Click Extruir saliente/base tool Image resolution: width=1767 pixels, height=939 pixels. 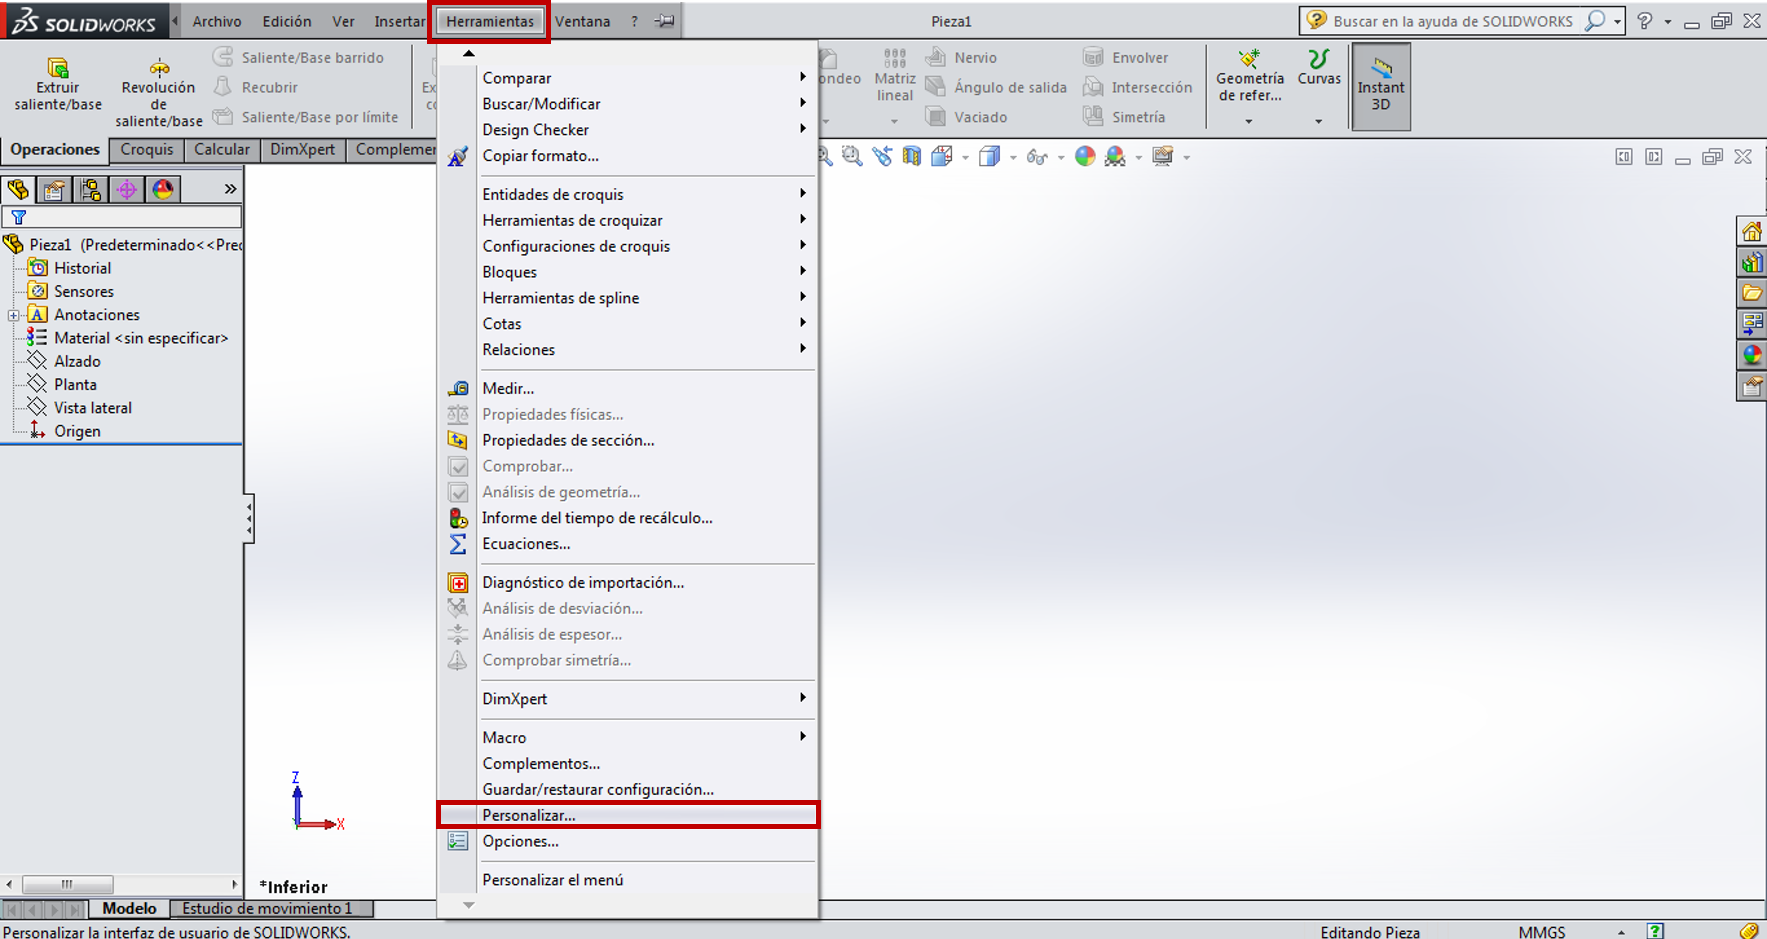(58, 85)
